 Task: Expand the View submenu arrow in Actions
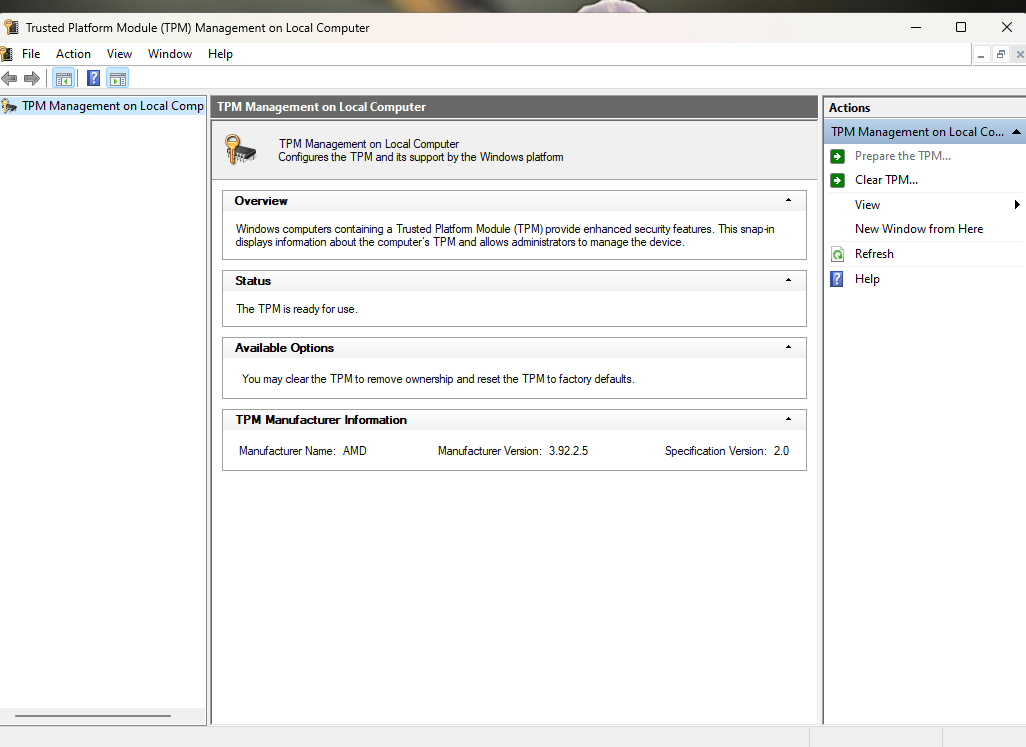(1017, 205)
